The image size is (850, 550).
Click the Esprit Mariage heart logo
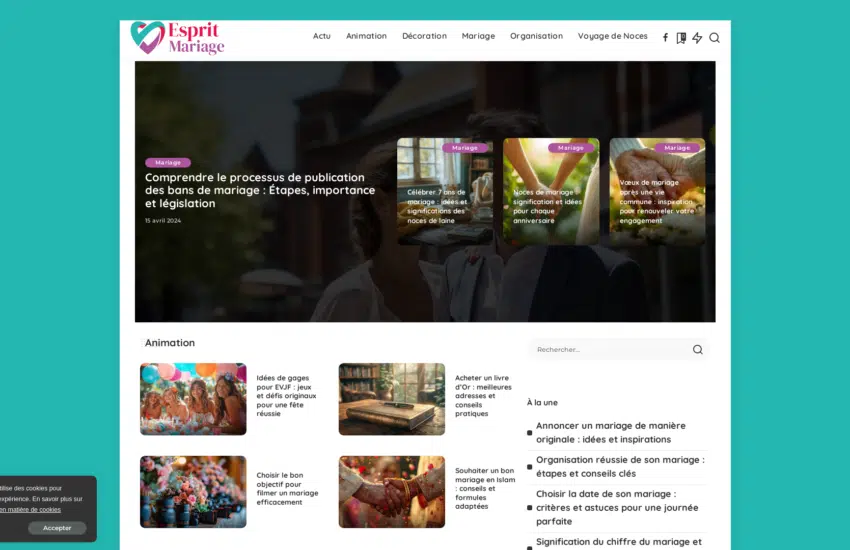(x=148, y=38)
